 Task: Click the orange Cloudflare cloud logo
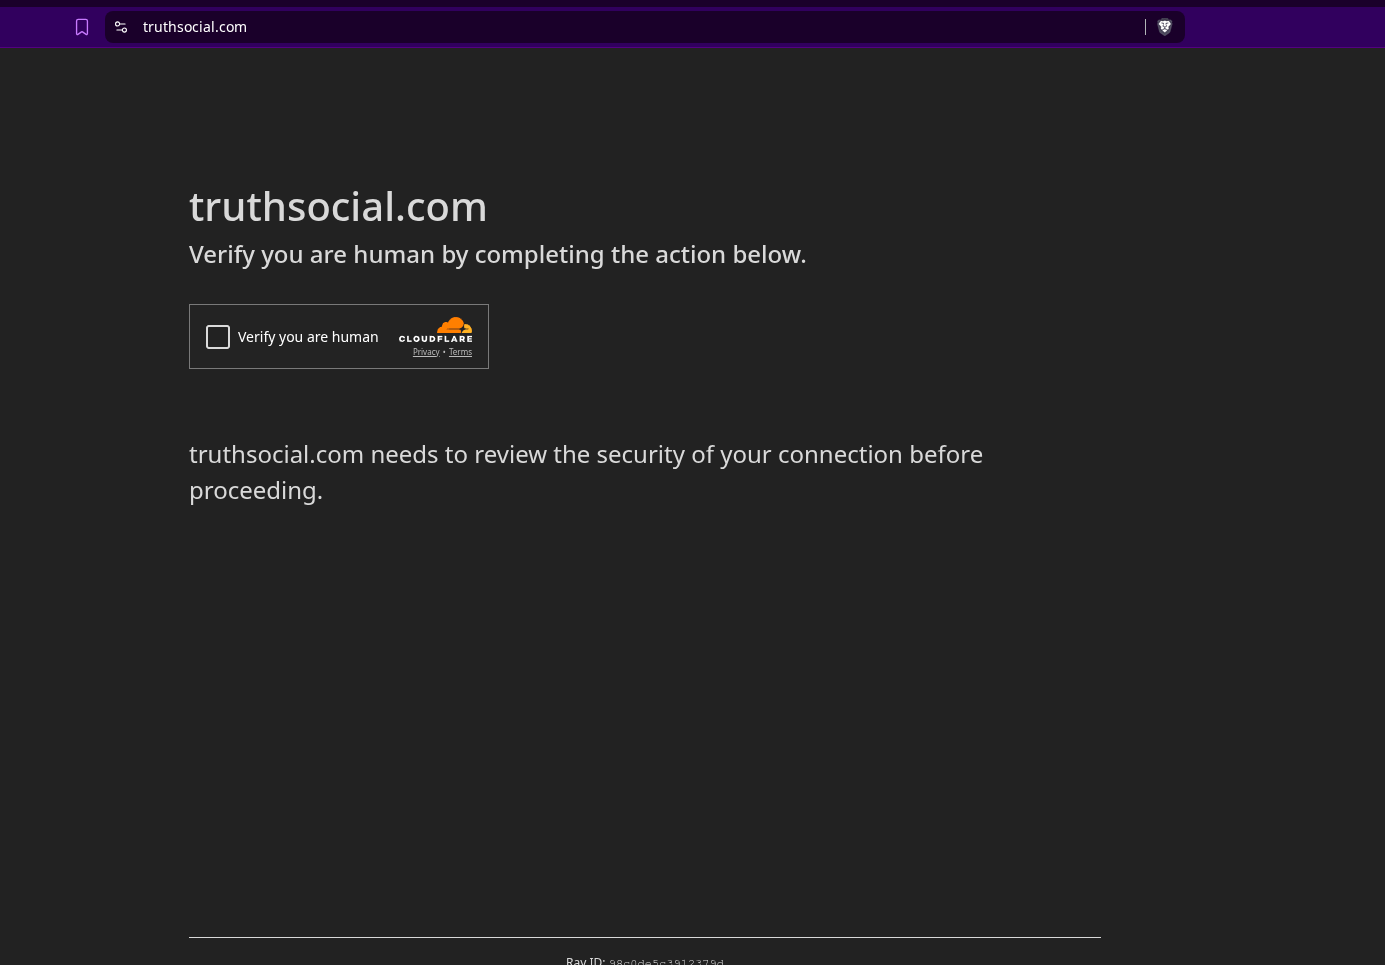(x=454, y=325)
